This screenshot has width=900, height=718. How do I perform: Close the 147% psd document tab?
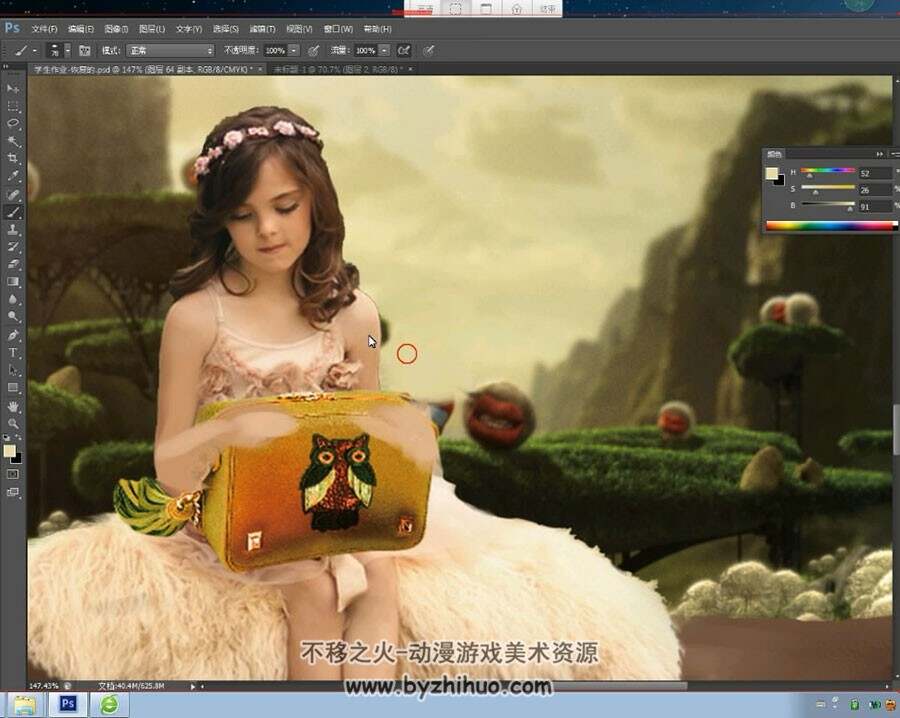[x=260, y=69]
